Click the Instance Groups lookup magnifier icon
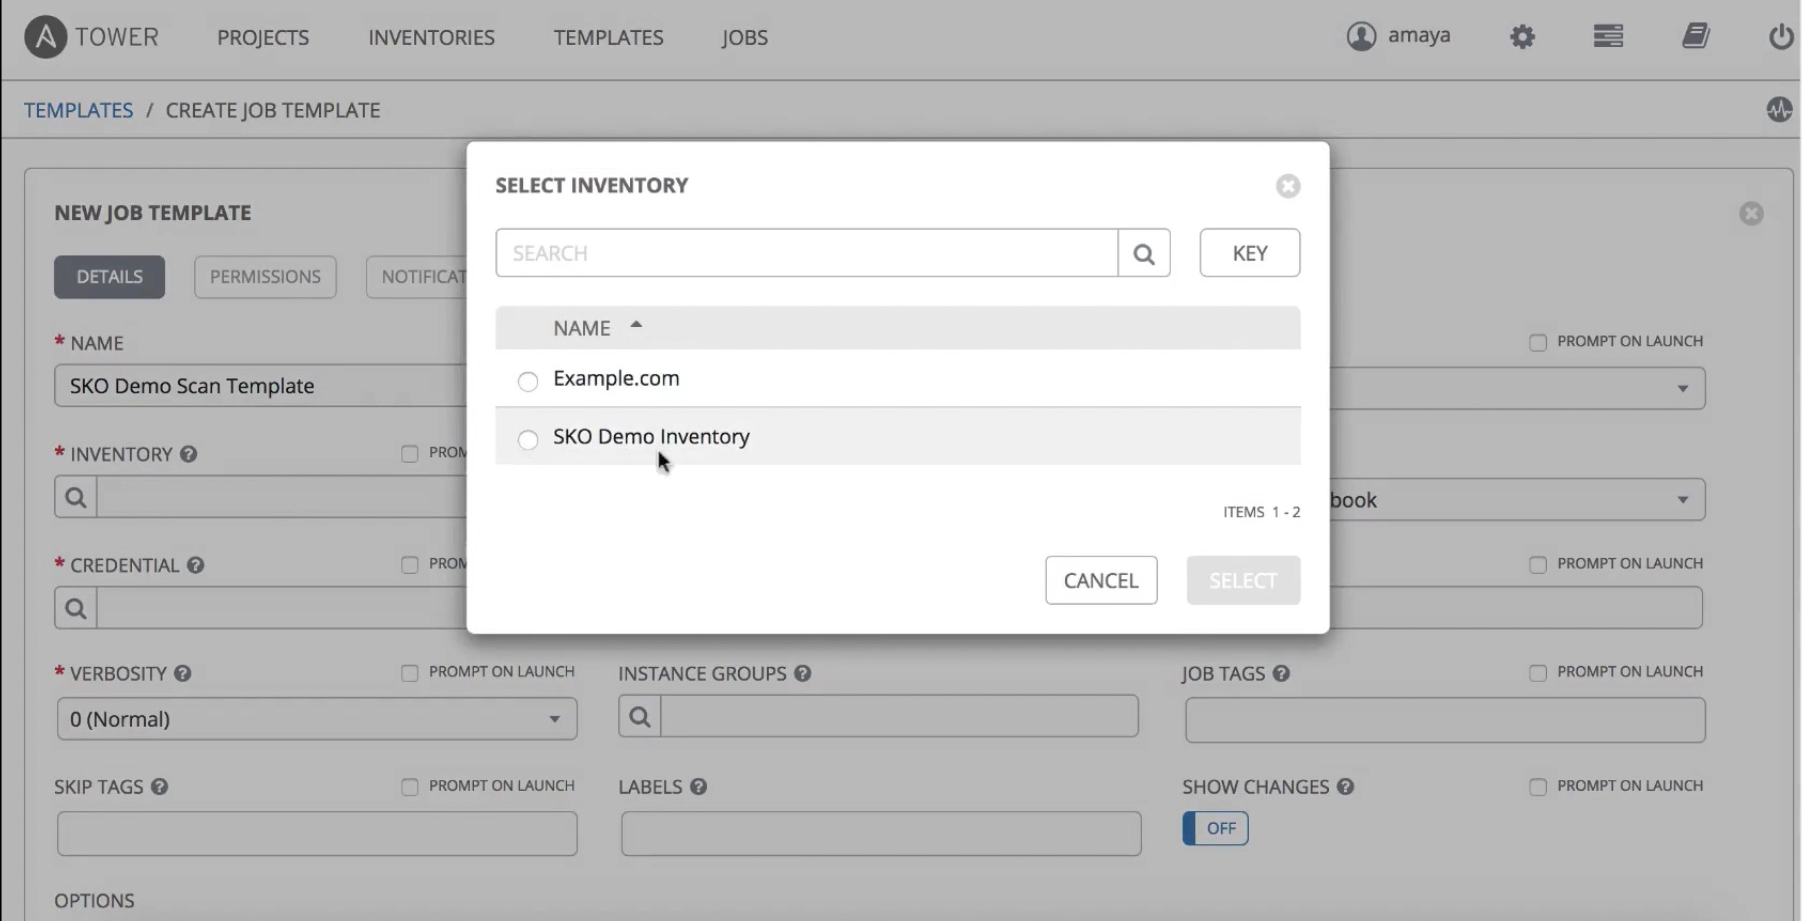The image size is (1802, 921). [640, 717]
